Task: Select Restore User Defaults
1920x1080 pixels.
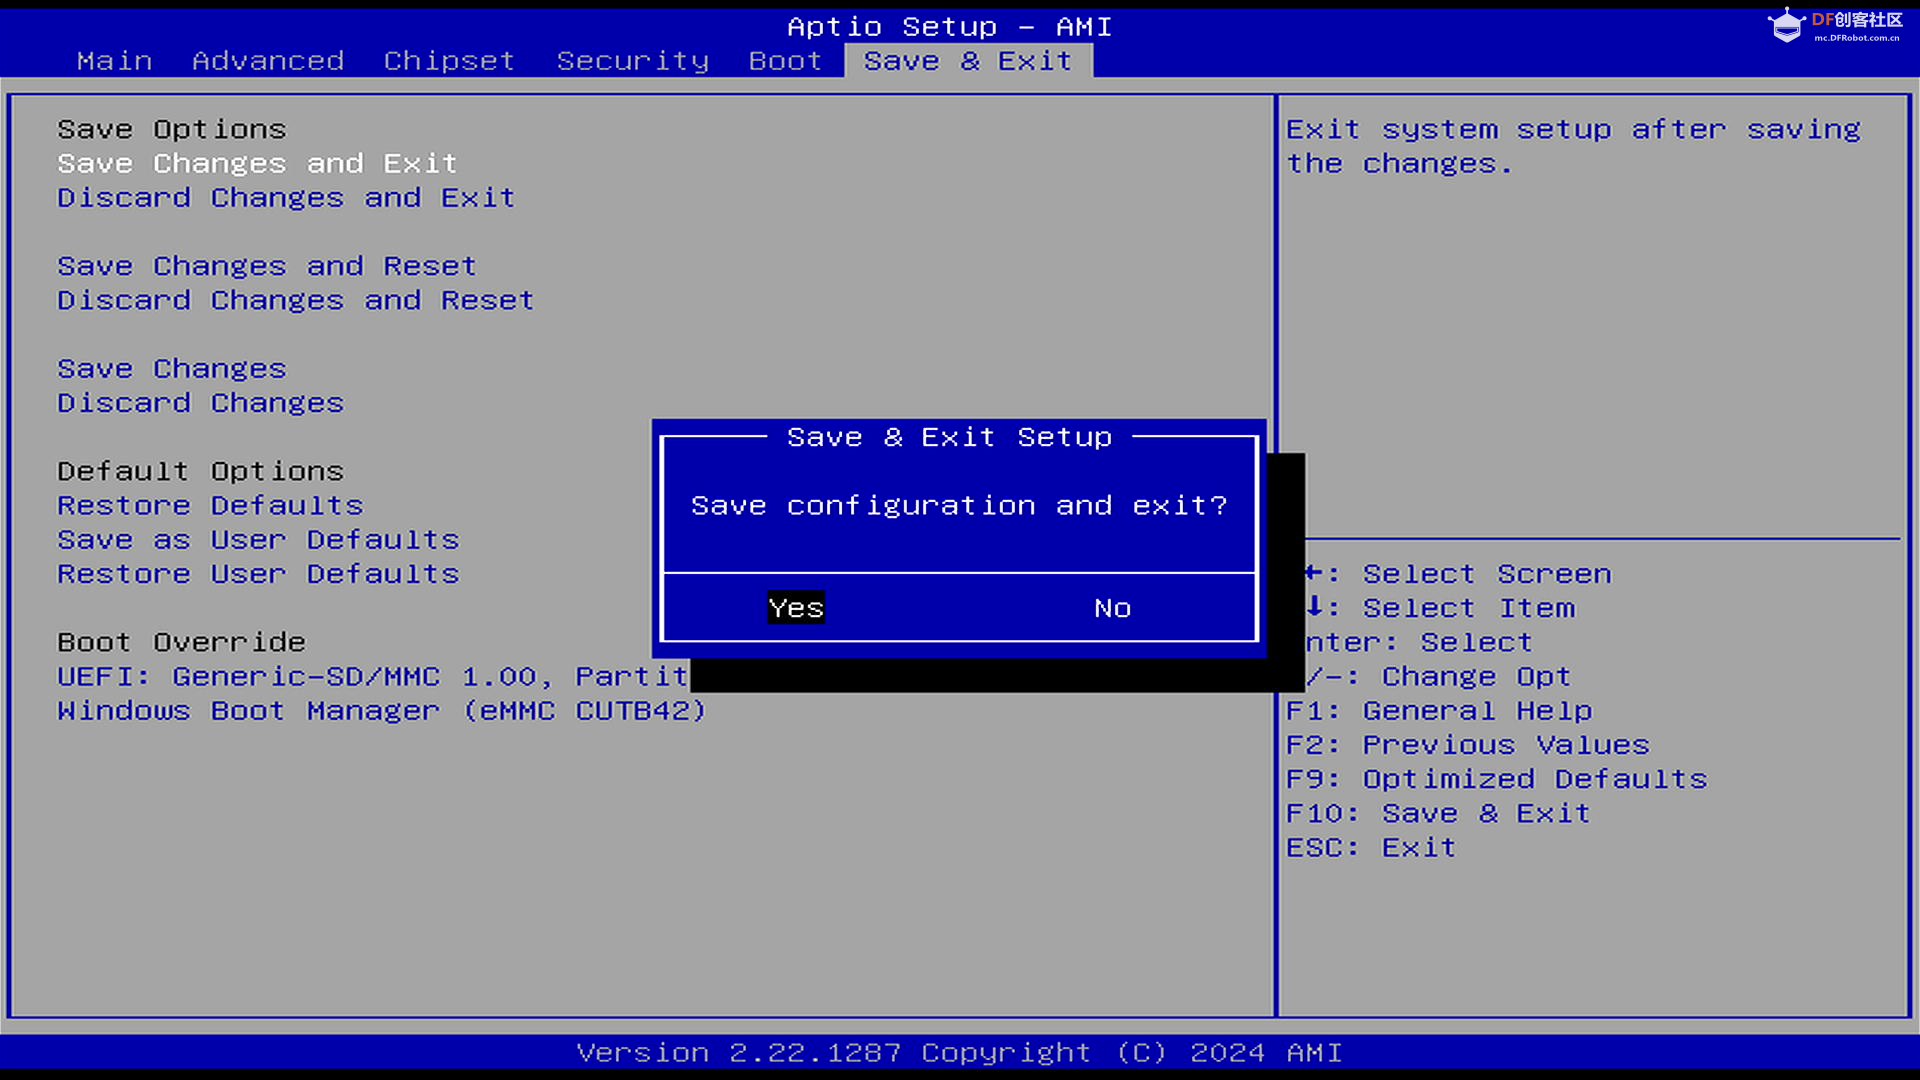Action: [258, 574]
